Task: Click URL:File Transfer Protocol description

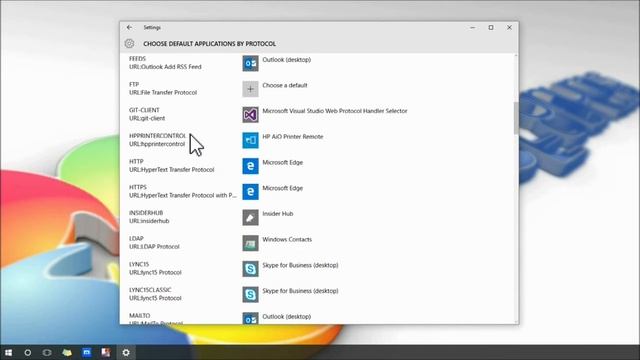Action: click(x=163, y=93)
